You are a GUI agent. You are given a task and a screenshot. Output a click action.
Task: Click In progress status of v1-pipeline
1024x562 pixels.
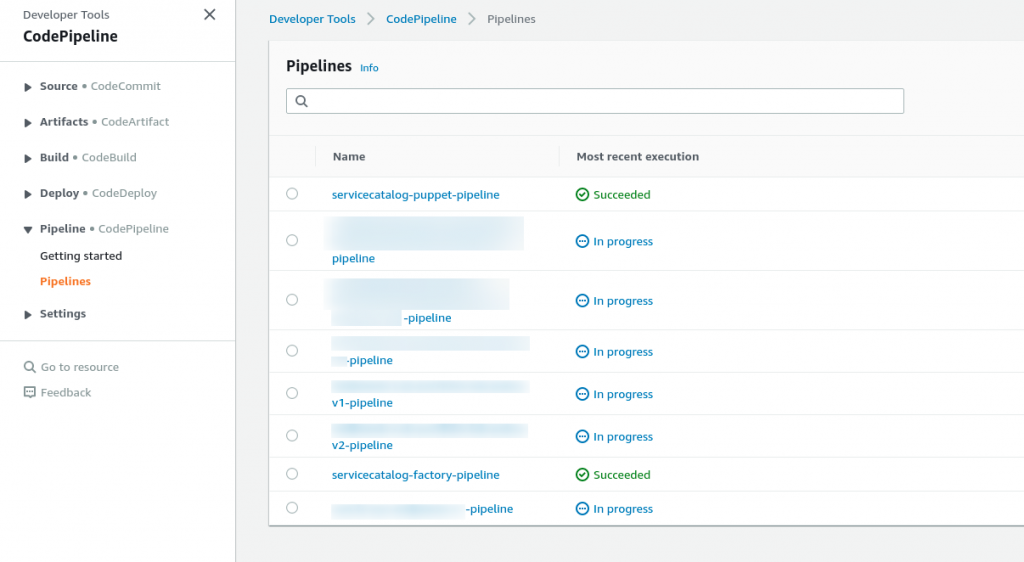(x=614, y=394)
